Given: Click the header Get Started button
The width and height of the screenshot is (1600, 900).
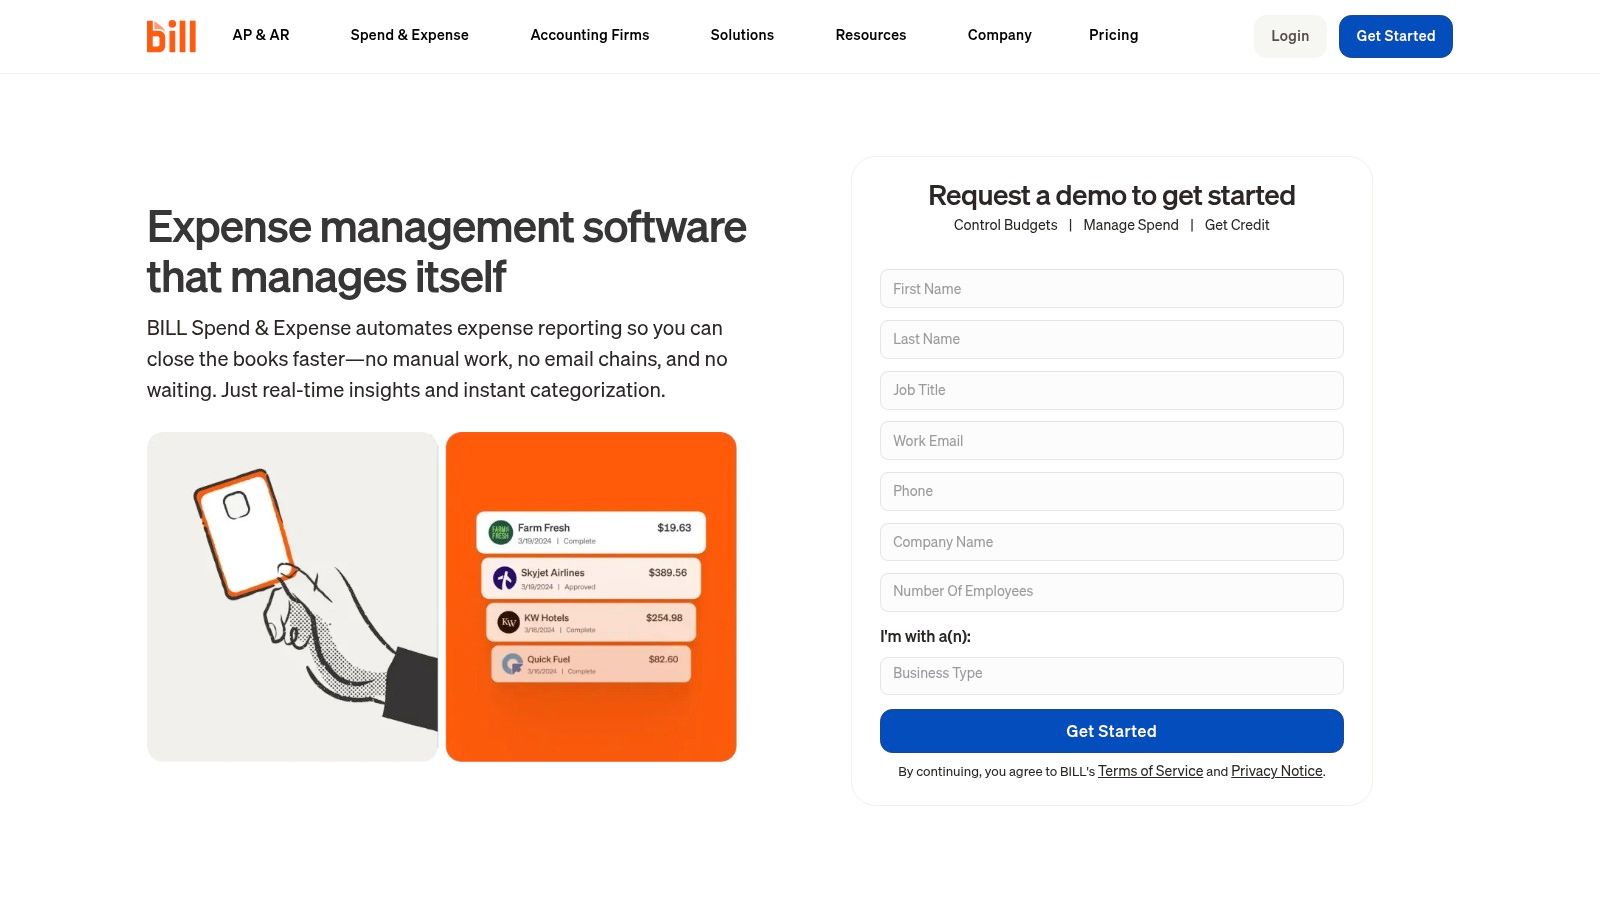Looking at the screenshot, I should [1396, 36].
